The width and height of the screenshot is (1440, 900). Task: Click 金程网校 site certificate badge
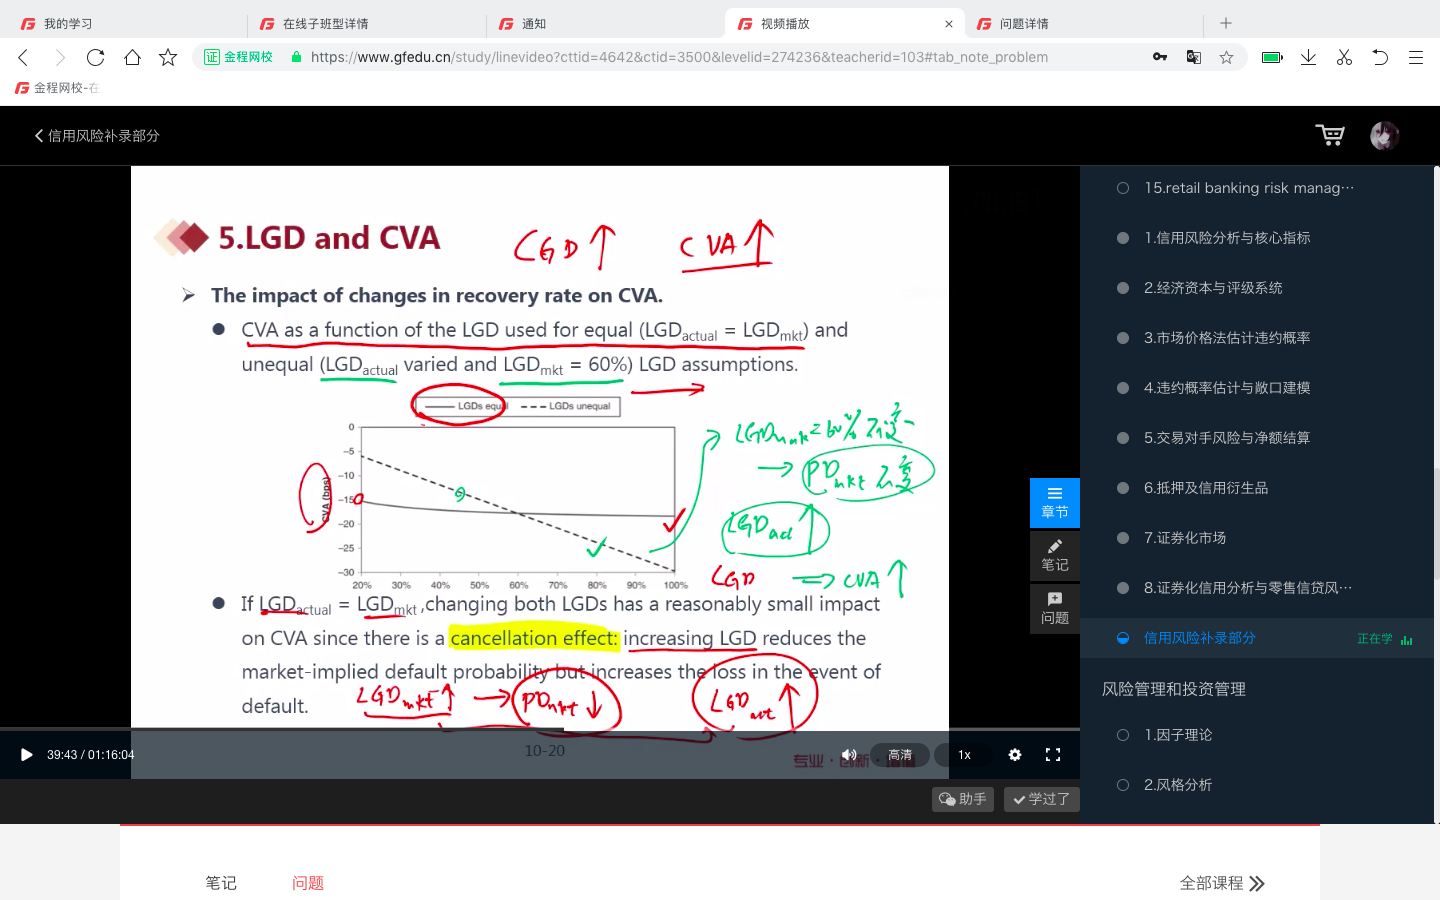[239, 57]
